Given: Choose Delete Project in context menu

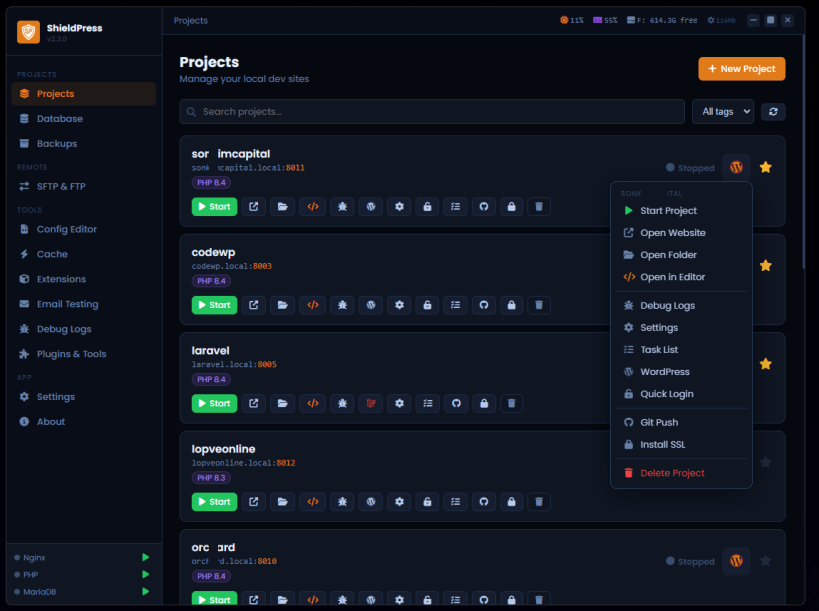Looking at the screenshot, I should (x=681, y=473).
